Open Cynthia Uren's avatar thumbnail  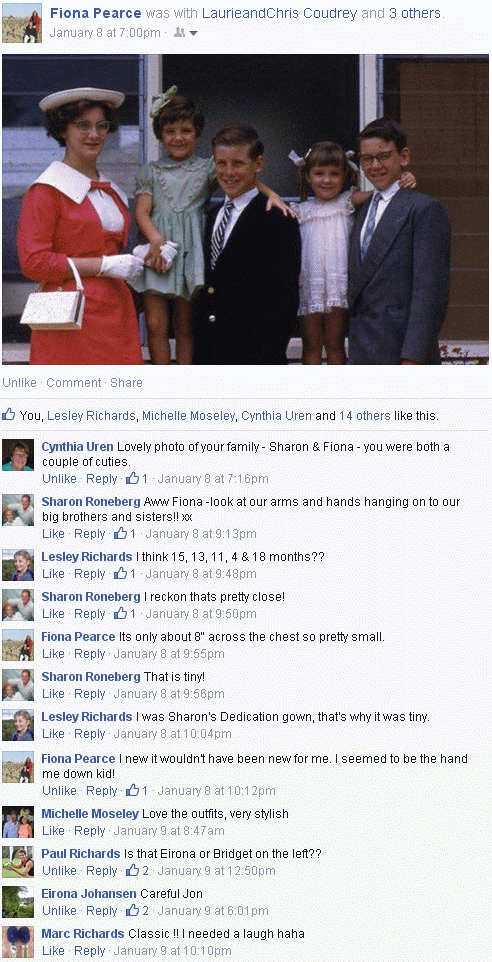tap(18, 455)
